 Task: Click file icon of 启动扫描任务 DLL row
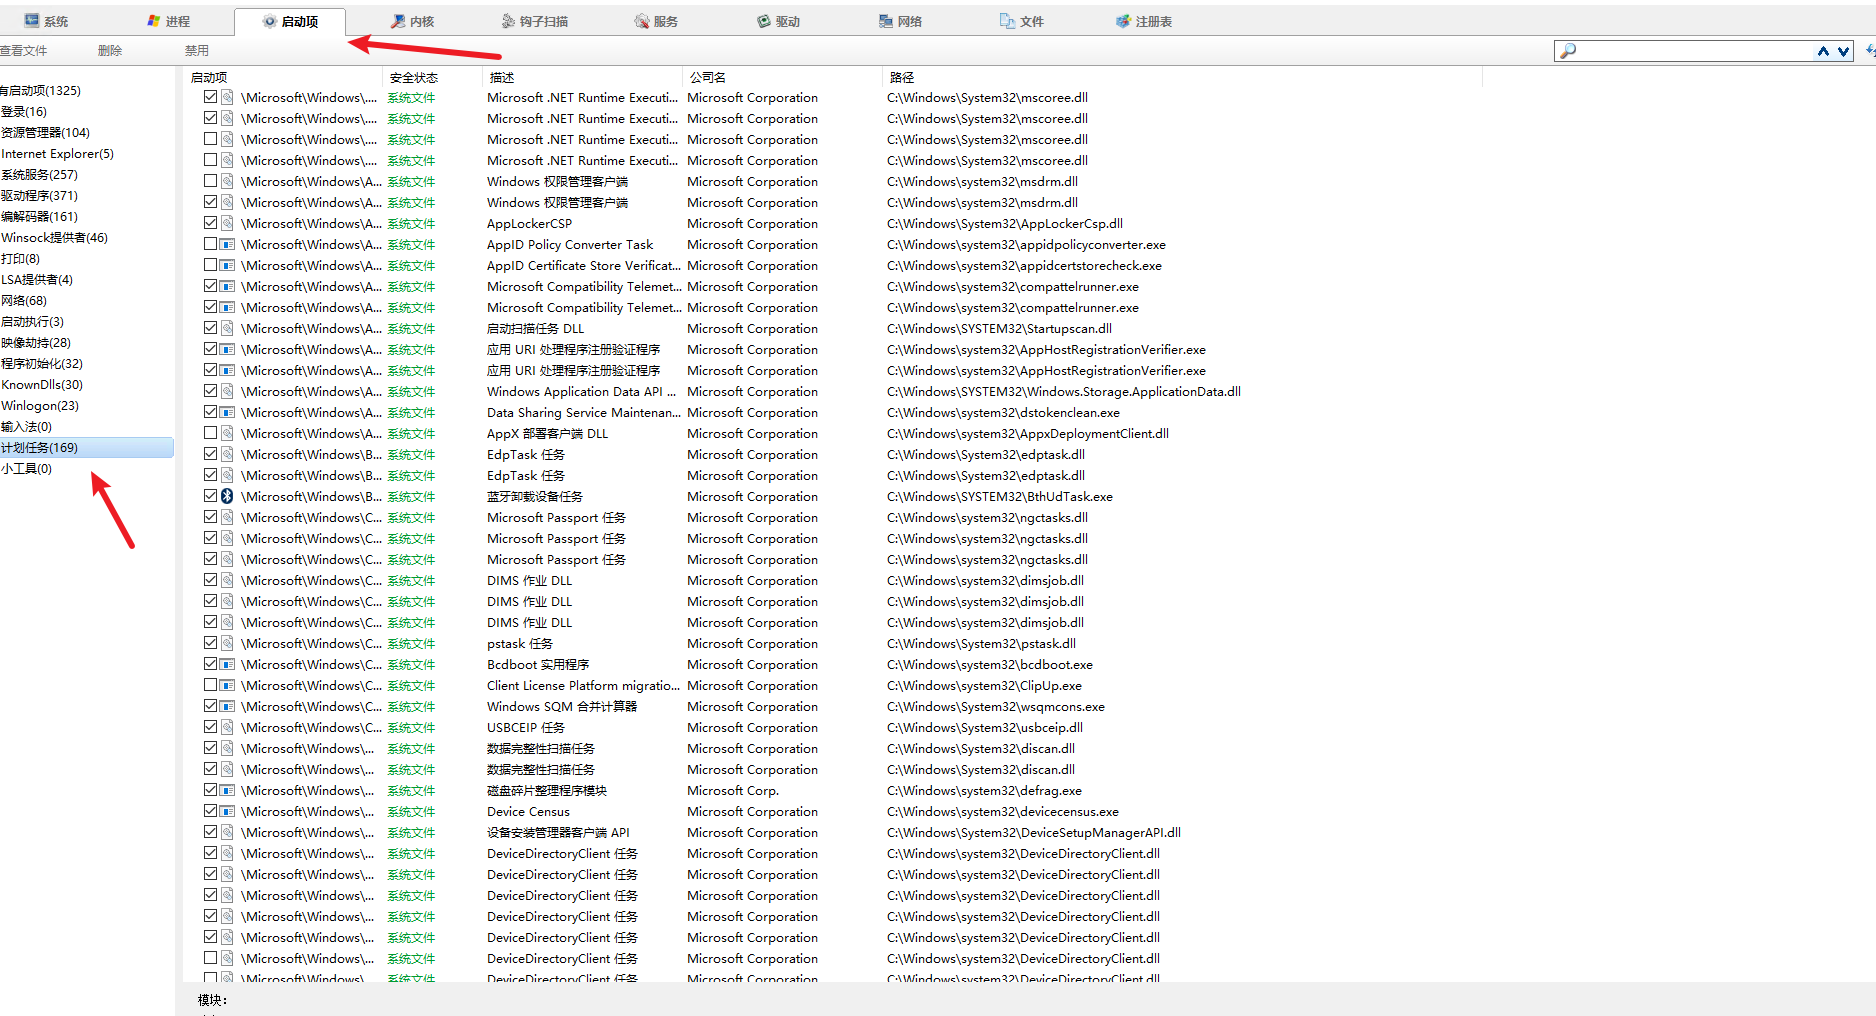click(227, 328)
